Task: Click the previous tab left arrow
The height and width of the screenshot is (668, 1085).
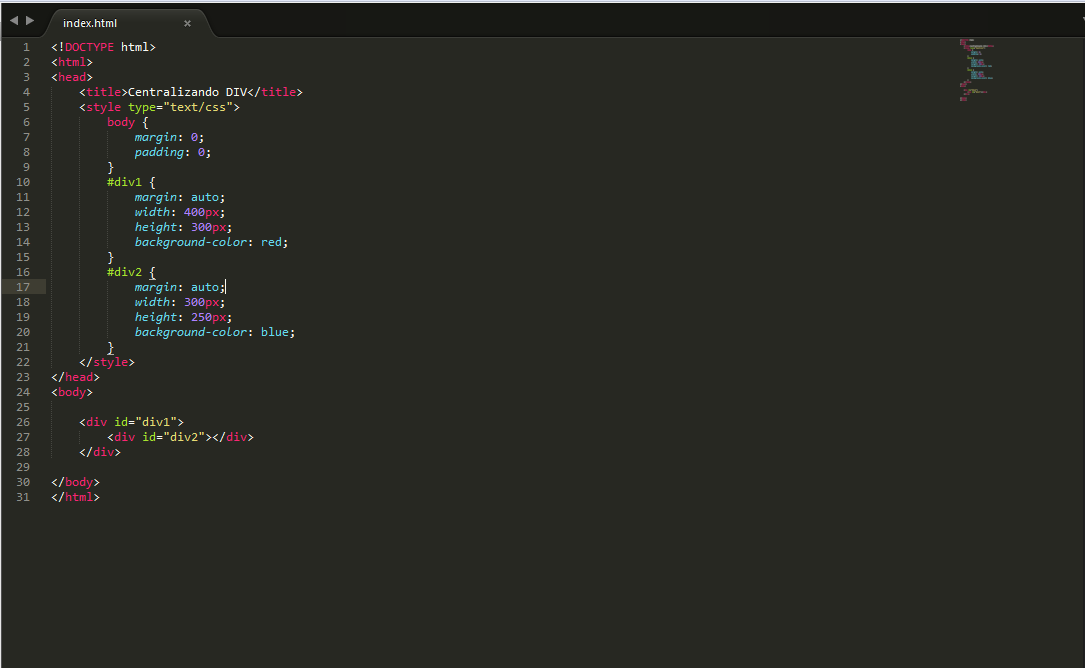Action: [14, 21]
